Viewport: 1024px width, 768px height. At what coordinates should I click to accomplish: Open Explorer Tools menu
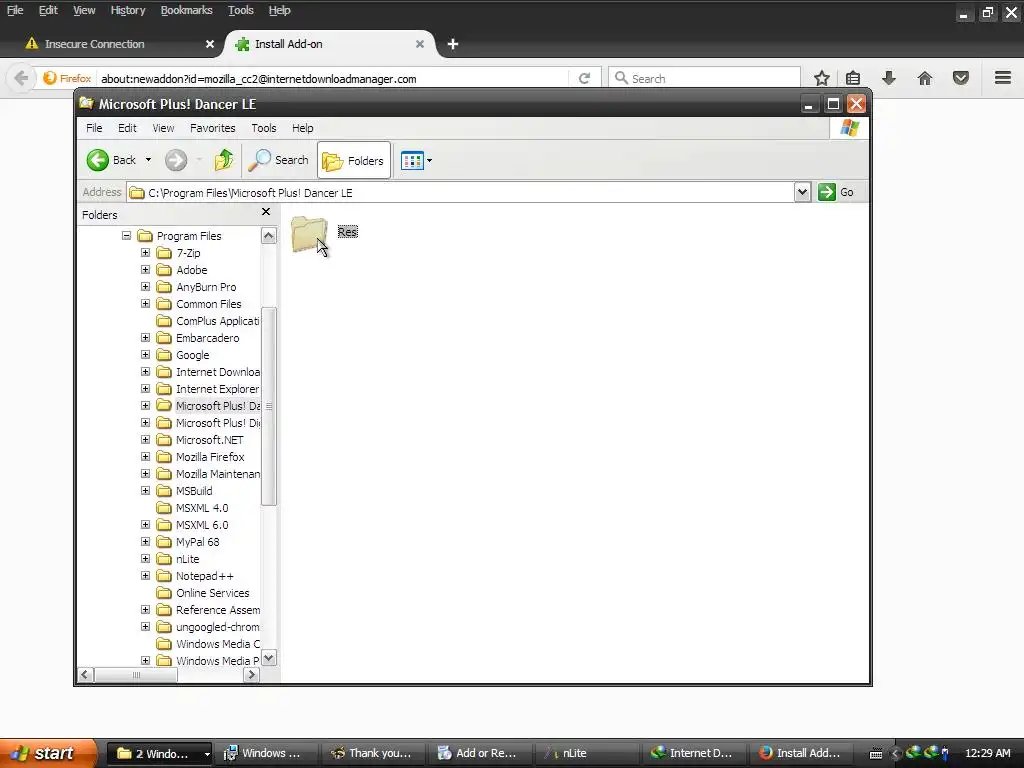[x=264, y=128]
